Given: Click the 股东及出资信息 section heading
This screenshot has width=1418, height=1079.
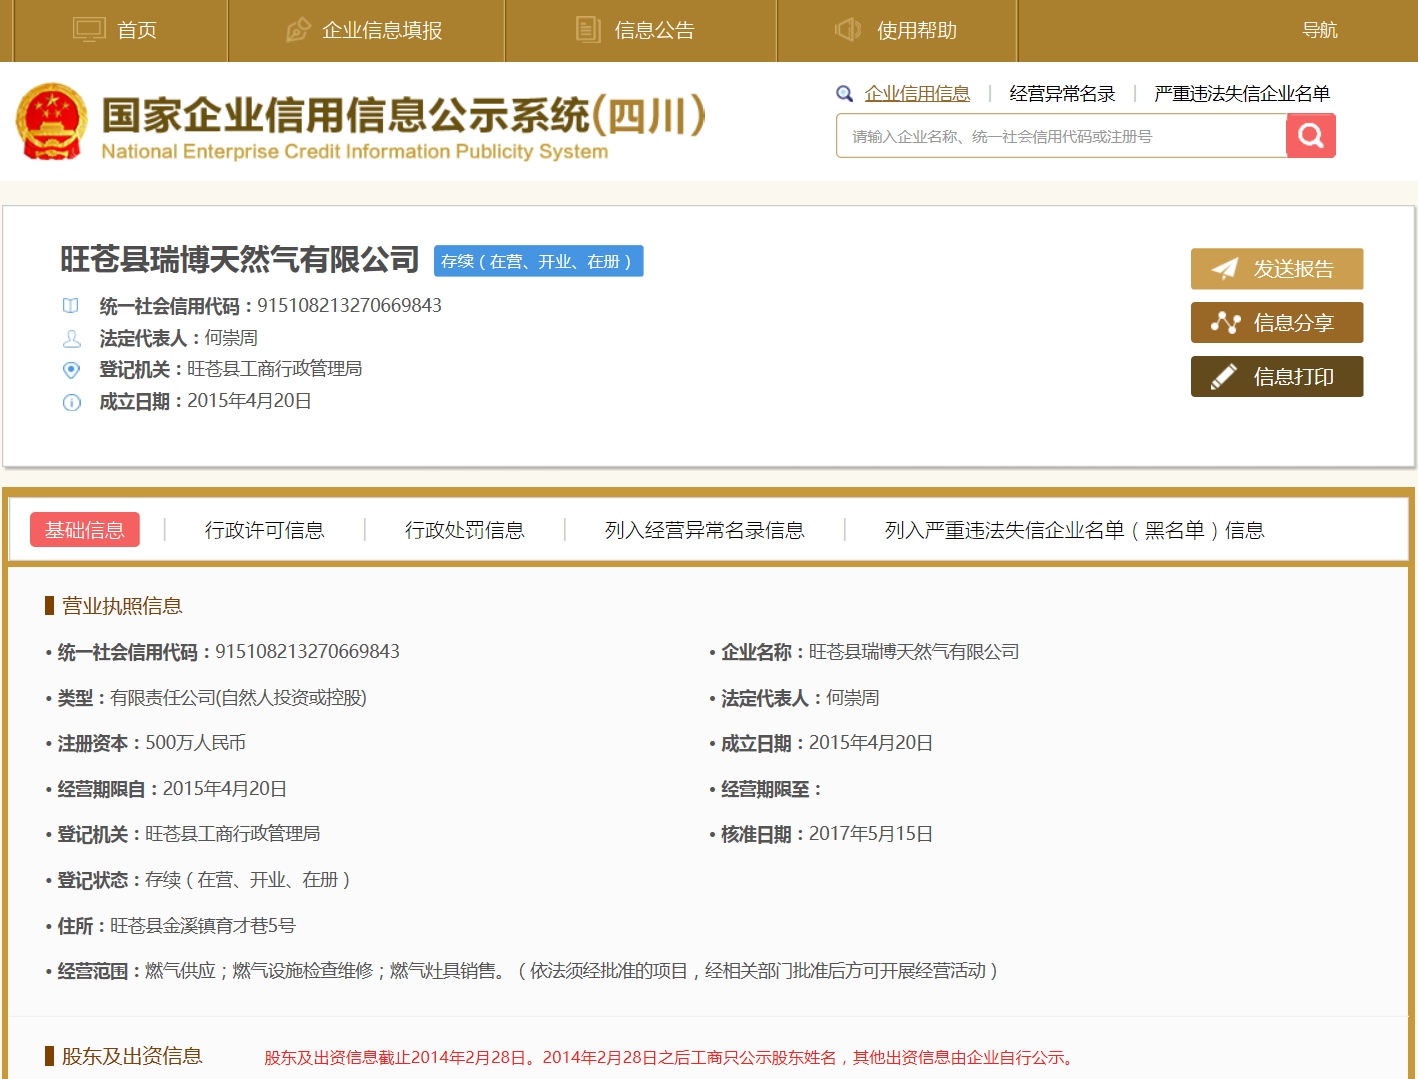Looking at the screenshot, I should coord(132,1056).
